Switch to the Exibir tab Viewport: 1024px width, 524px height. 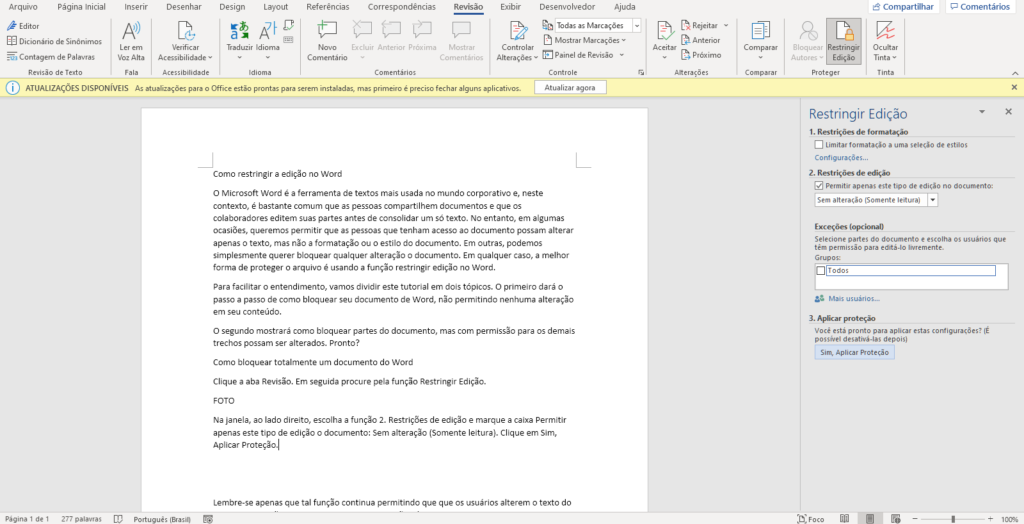coord(511,7)
